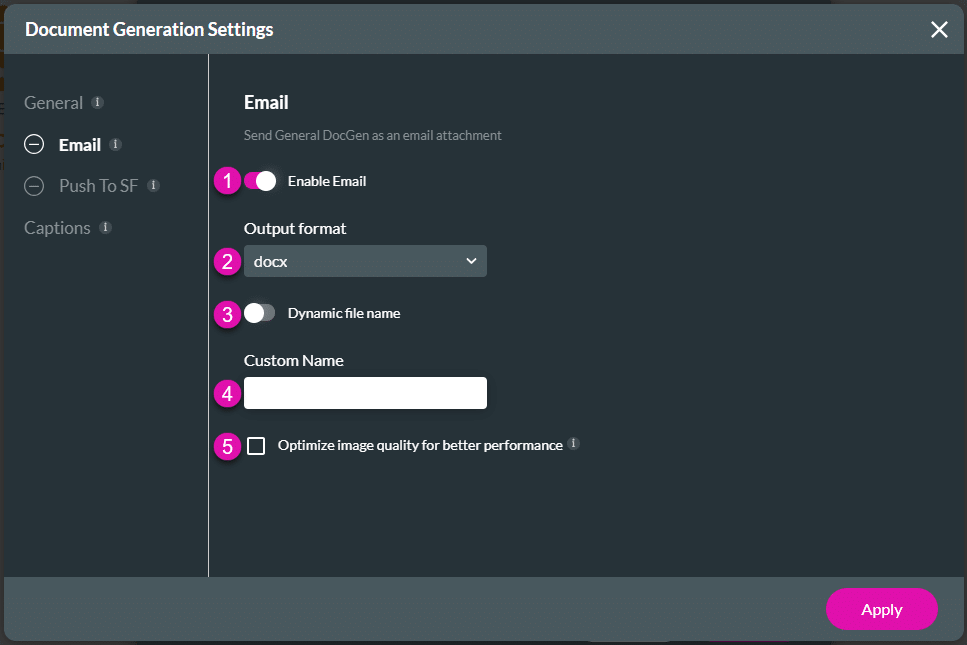Close the Document Generation Settings dialog
The height and width of the screenshot is (645, 967).
point(938,29)
